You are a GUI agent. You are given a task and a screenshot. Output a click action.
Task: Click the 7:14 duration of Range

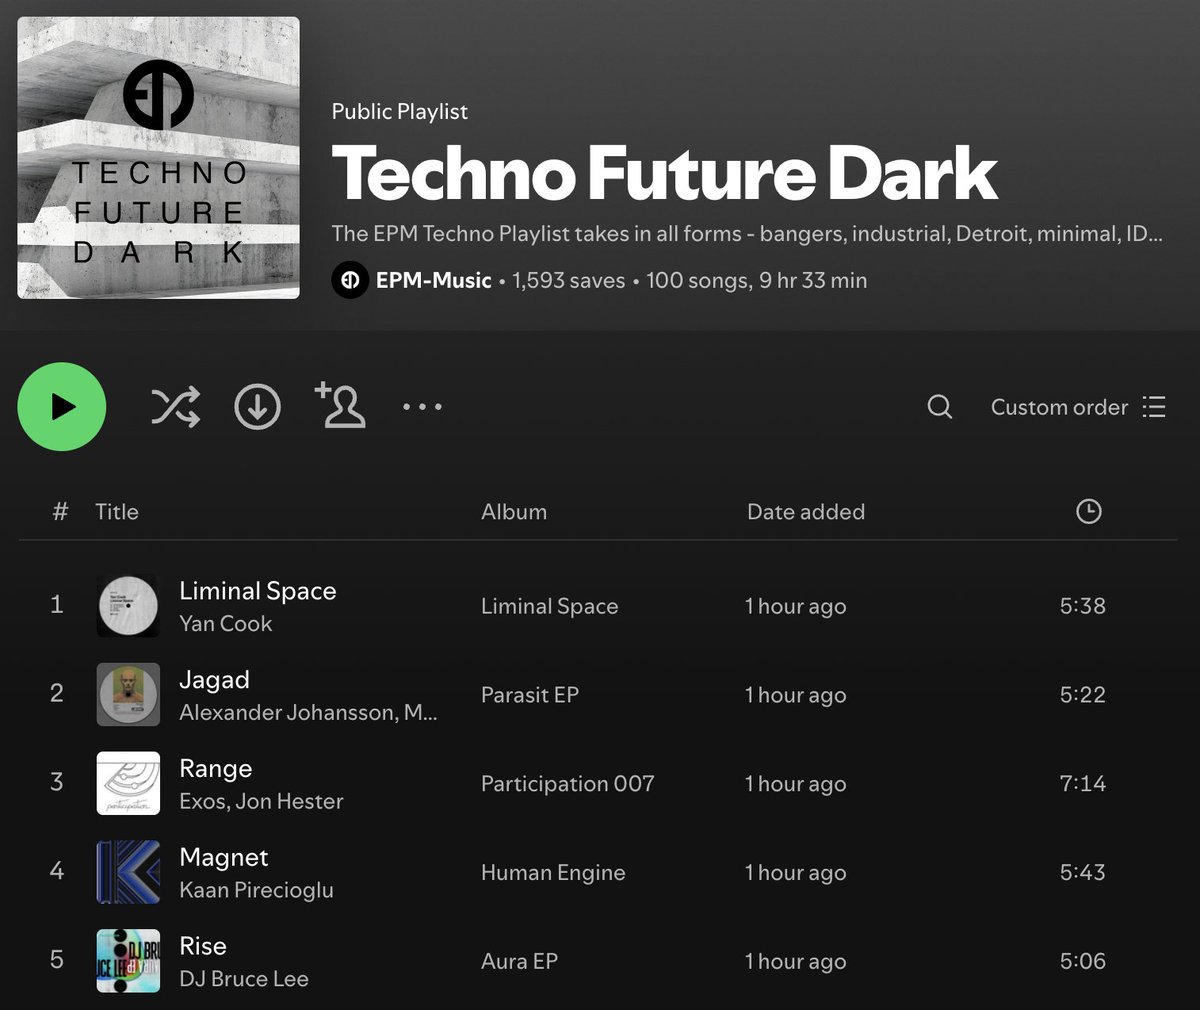click(x=1083, y=784)
